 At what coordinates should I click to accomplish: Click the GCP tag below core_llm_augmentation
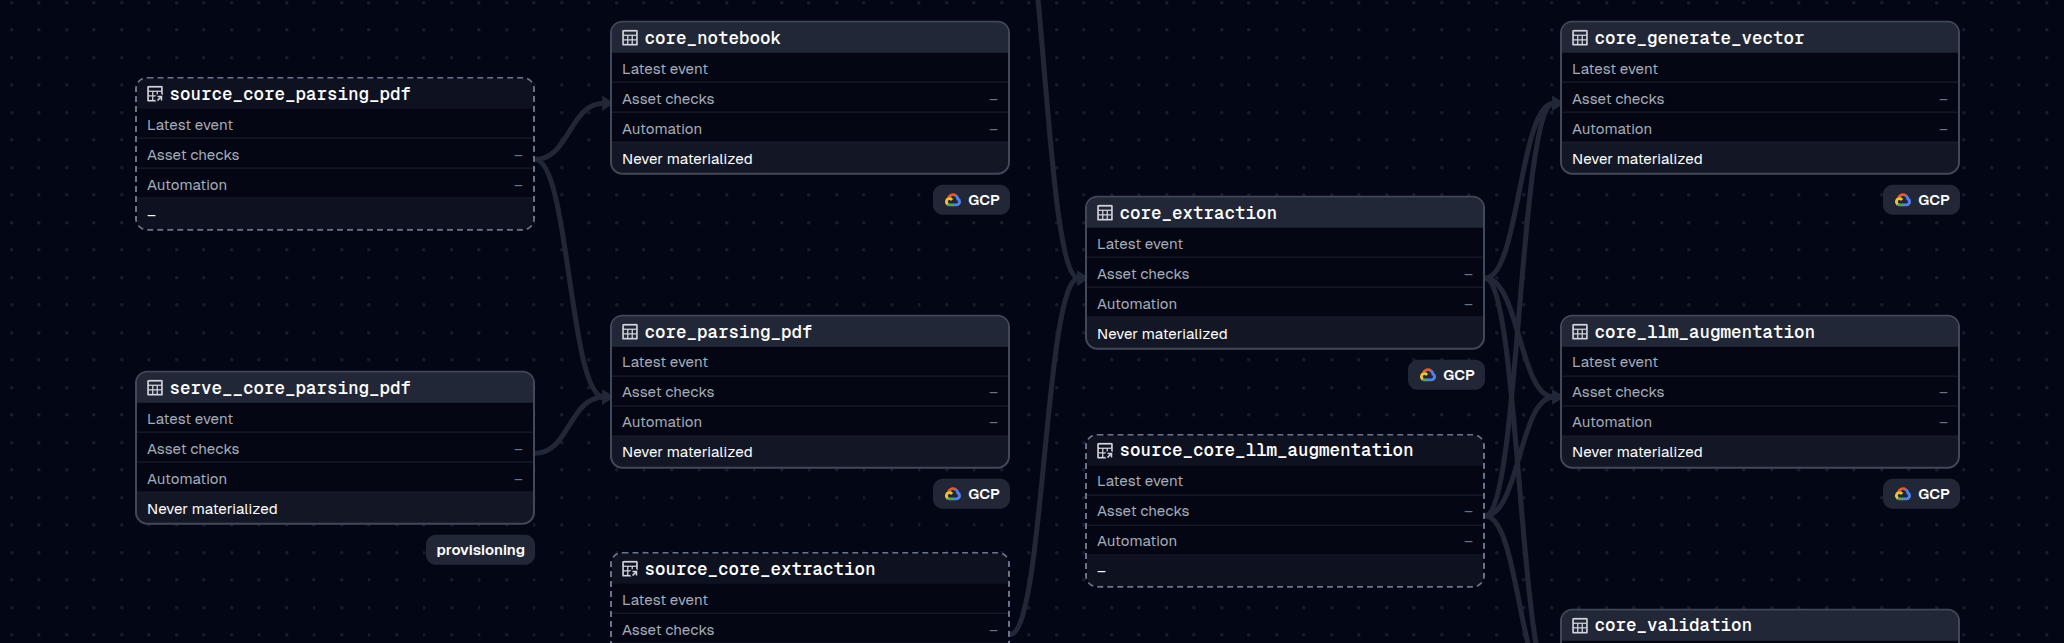(1921, 494)
